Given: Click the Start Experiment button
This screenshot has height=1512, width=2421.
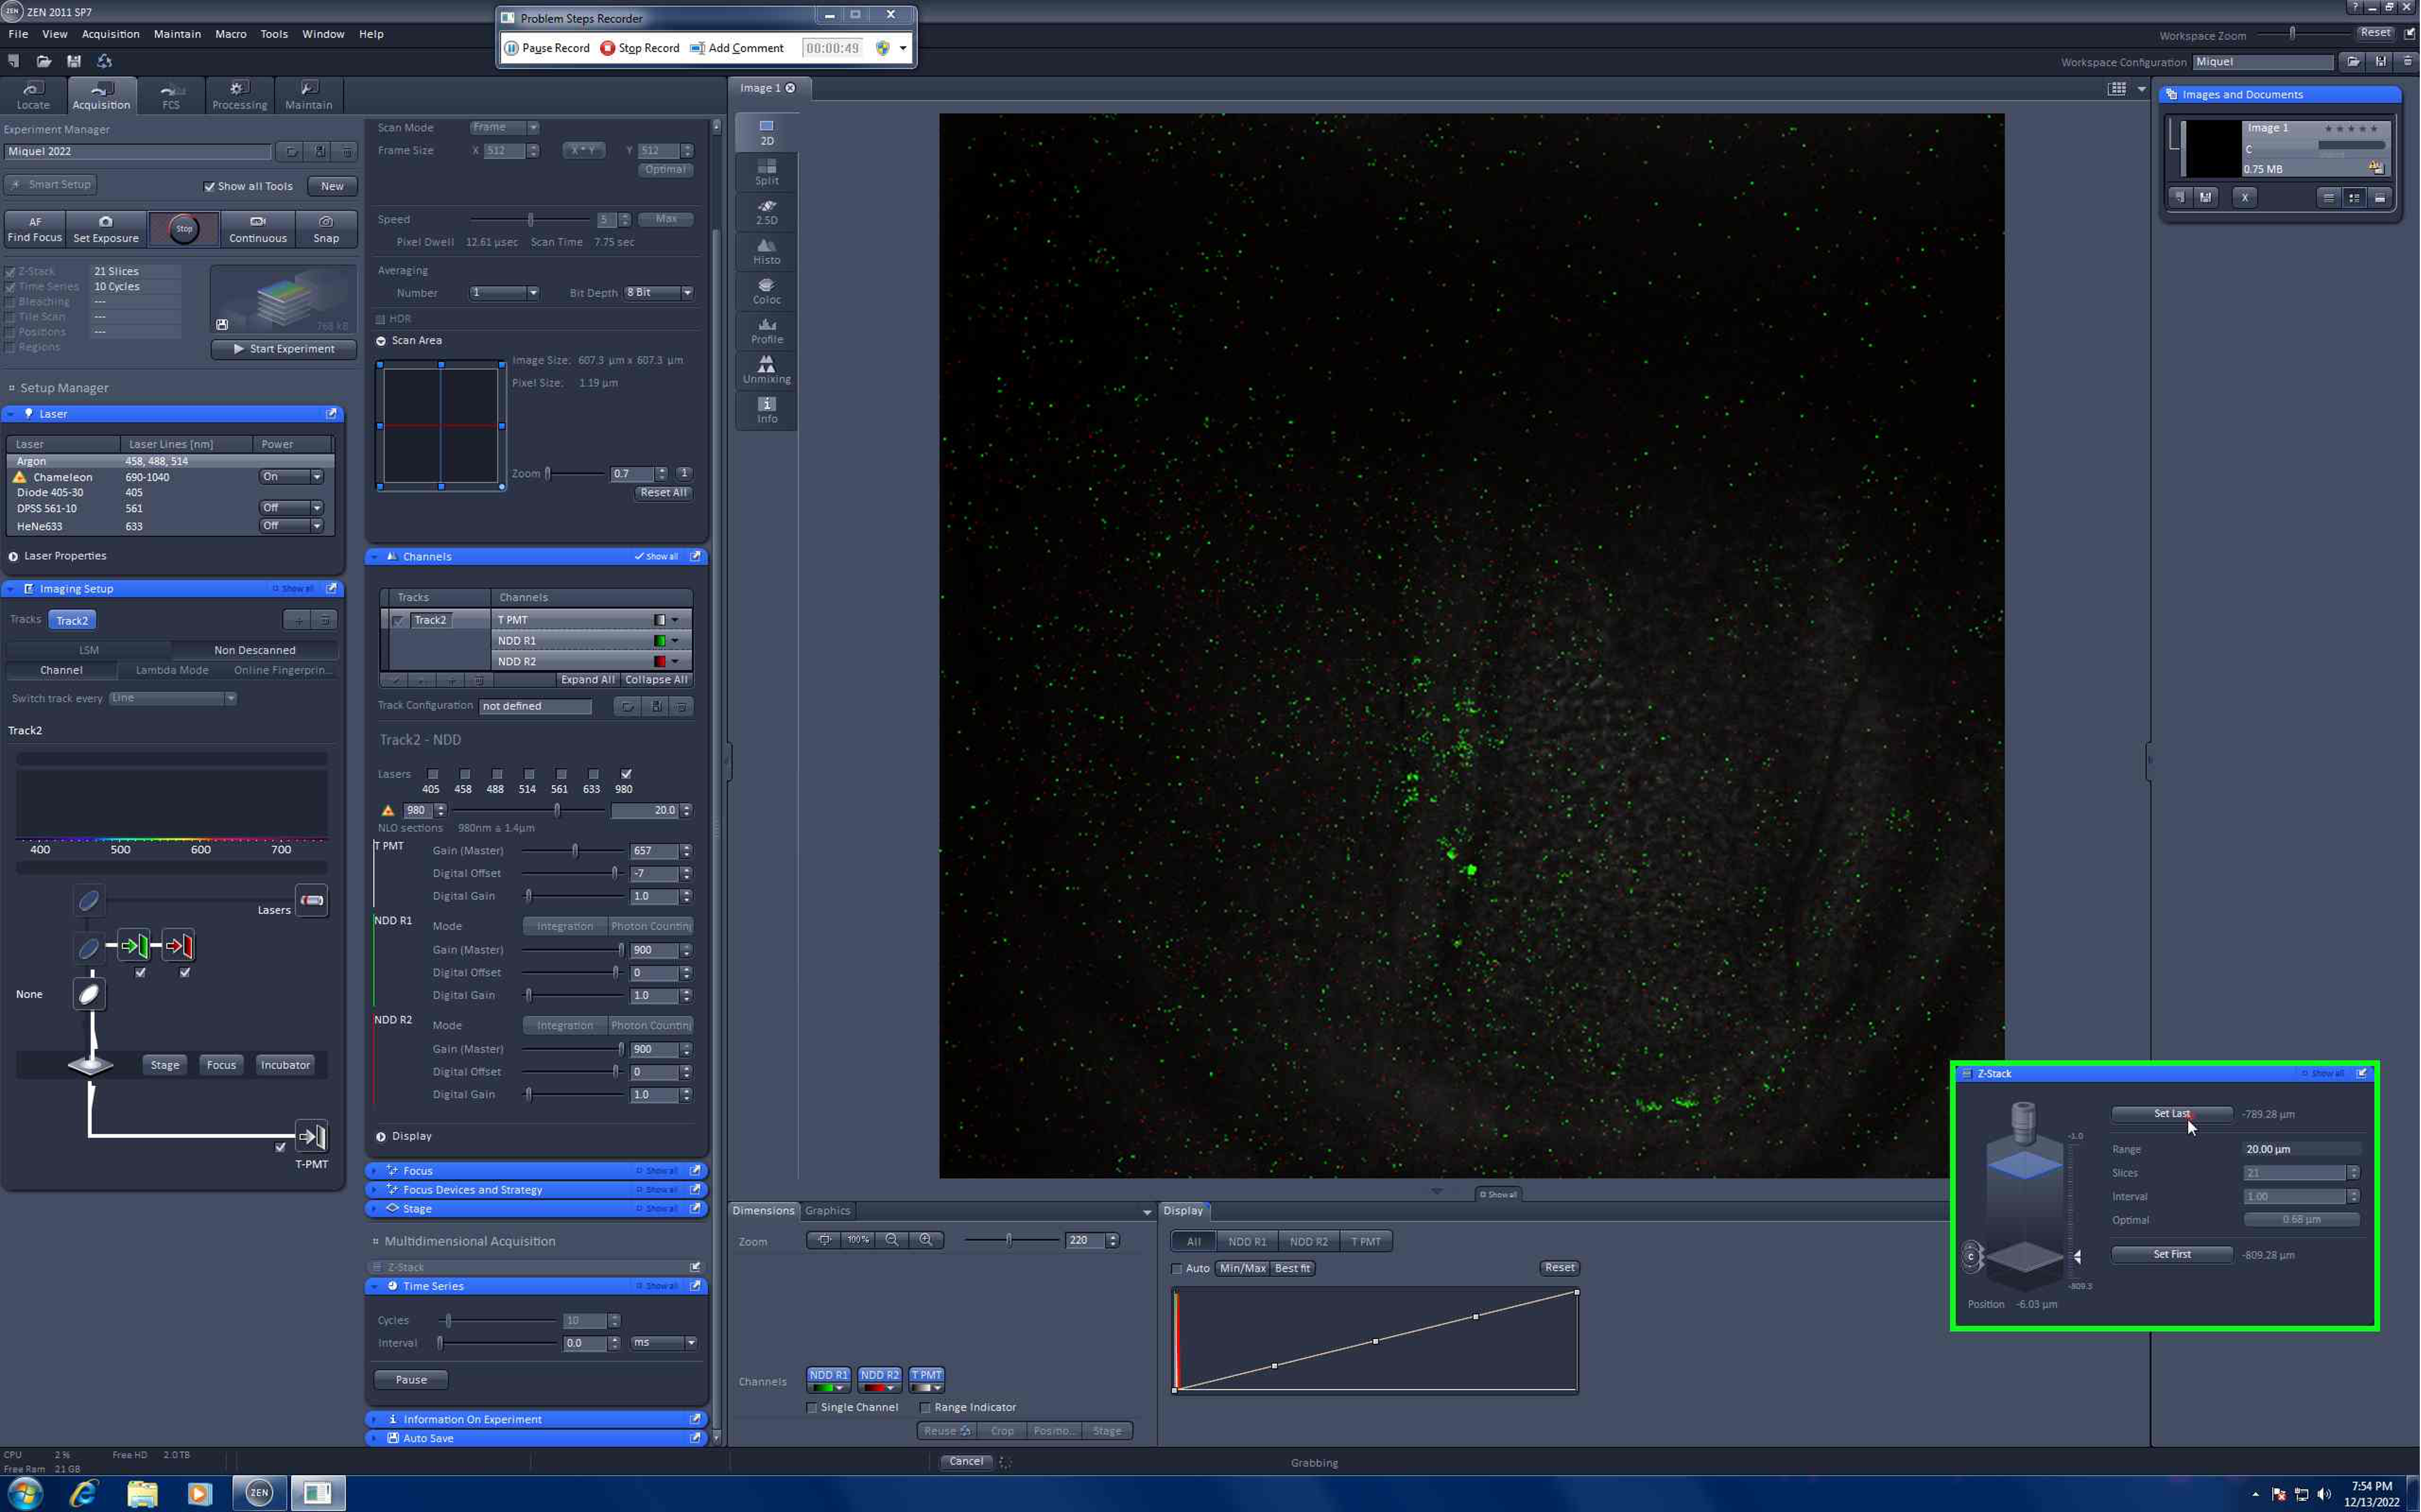Looking at the screenshot, I should [x=284, y=349].
